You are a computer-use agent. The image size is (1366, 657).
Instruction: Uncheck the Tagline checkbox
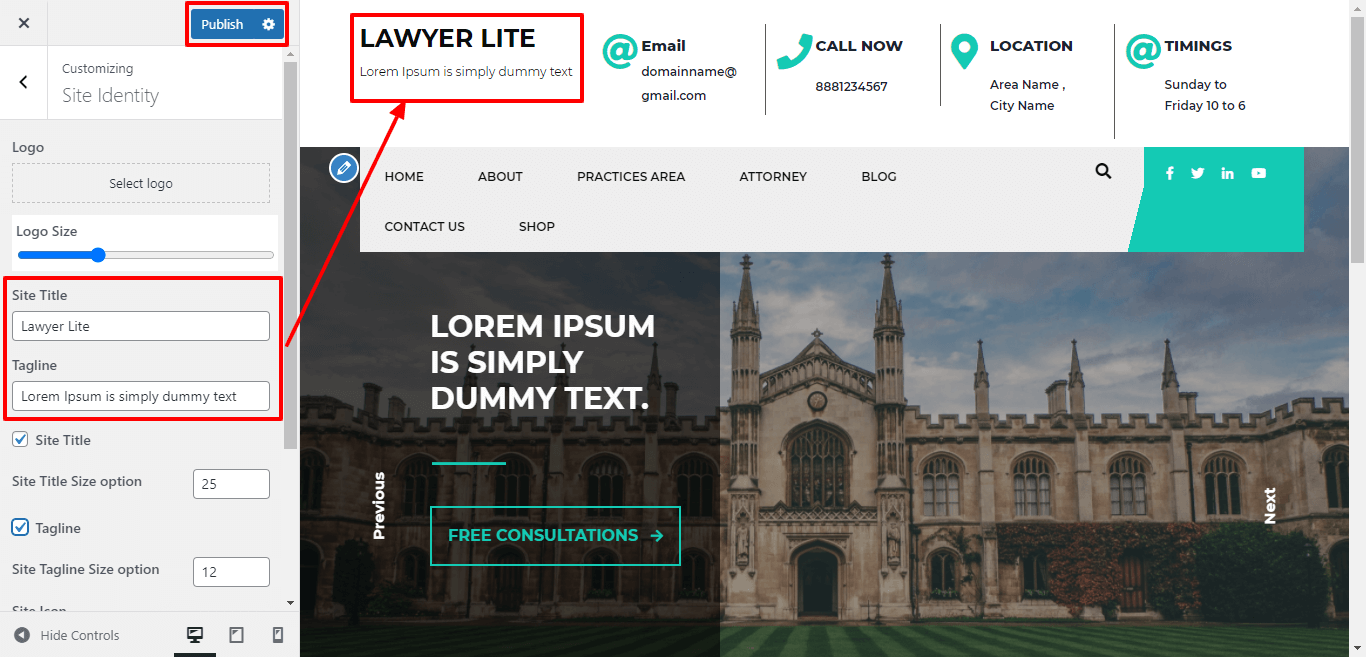[x=20, y=527]
